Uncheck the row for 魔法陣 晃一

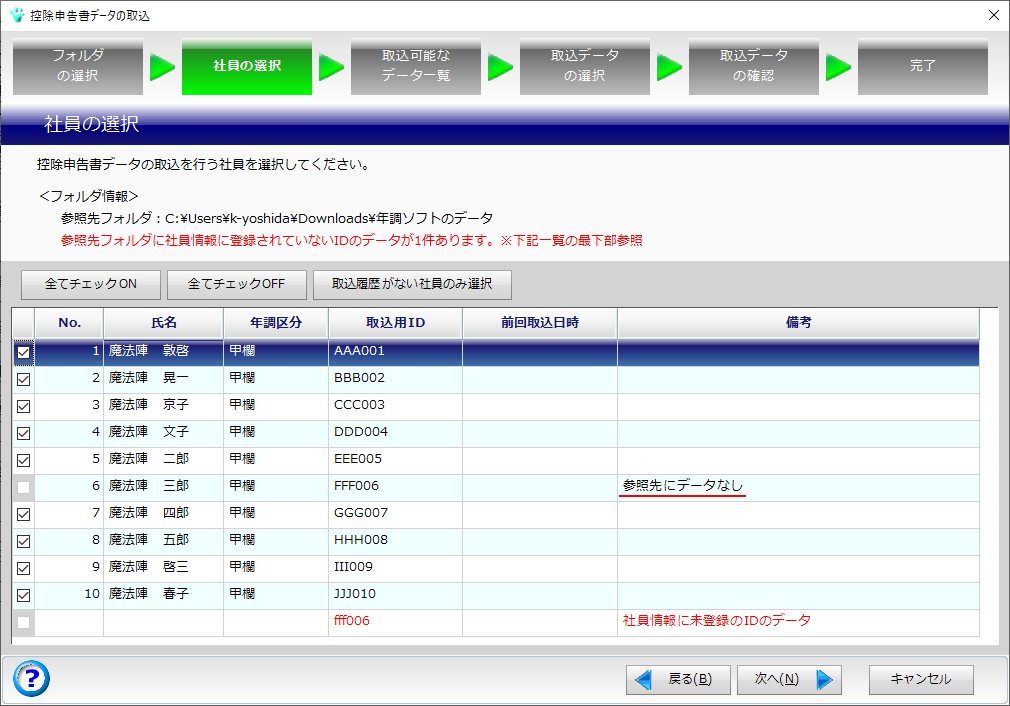[x=23, y=379]
